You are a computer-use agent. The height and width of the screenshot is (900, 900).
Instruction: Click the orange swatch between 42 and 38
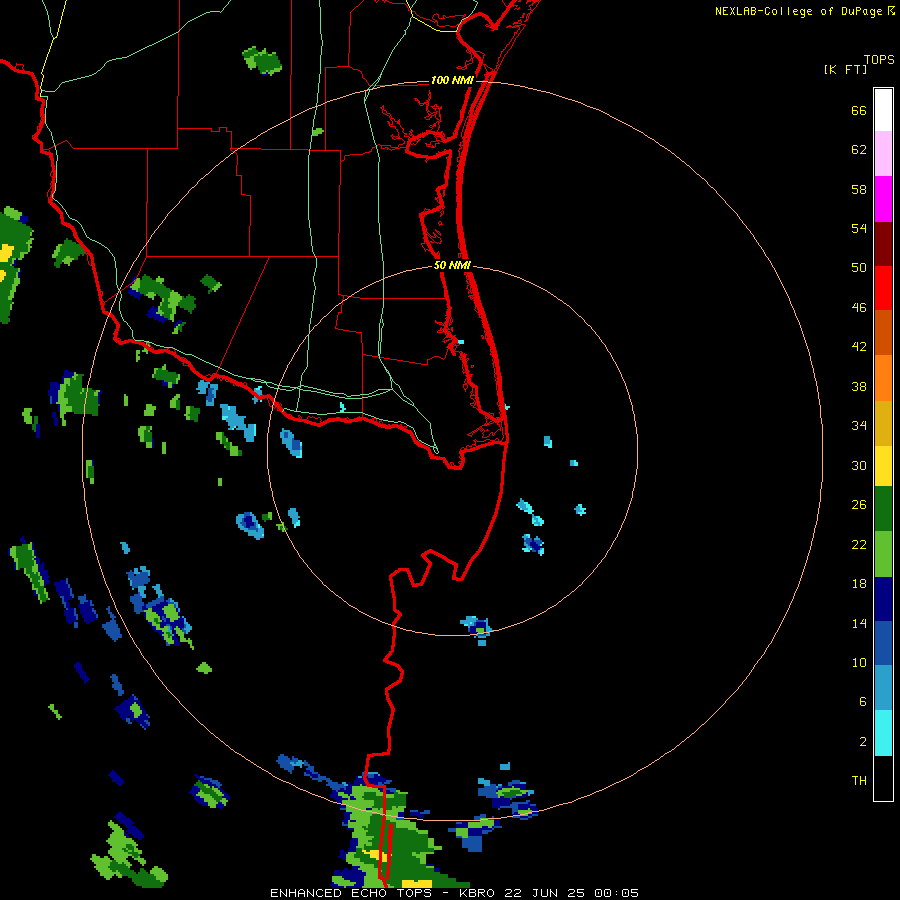pos(883,378)
